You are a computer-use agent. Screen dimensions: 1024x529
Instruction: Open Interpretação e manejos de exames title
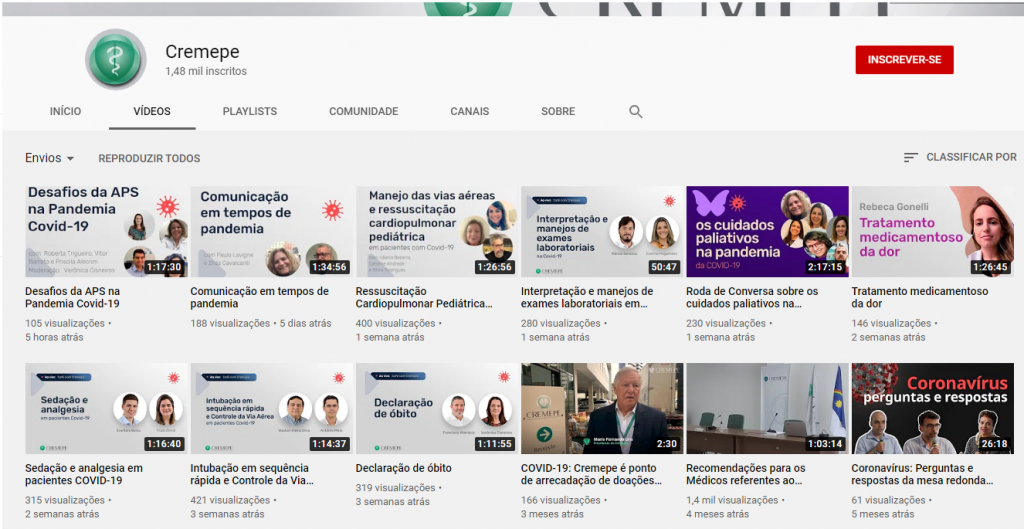coord(587,297)
